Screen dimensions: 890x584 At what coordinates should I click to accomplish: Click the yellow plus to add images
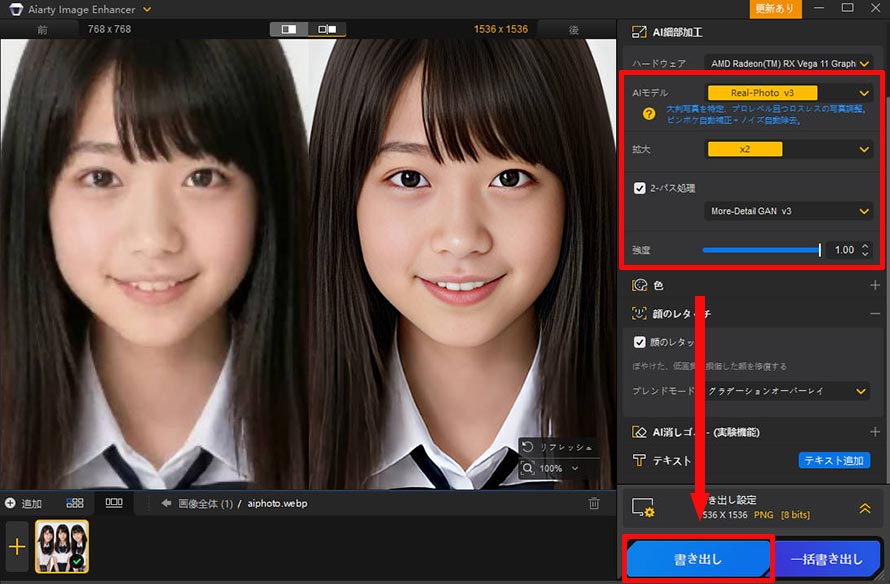tap(18, 546)
